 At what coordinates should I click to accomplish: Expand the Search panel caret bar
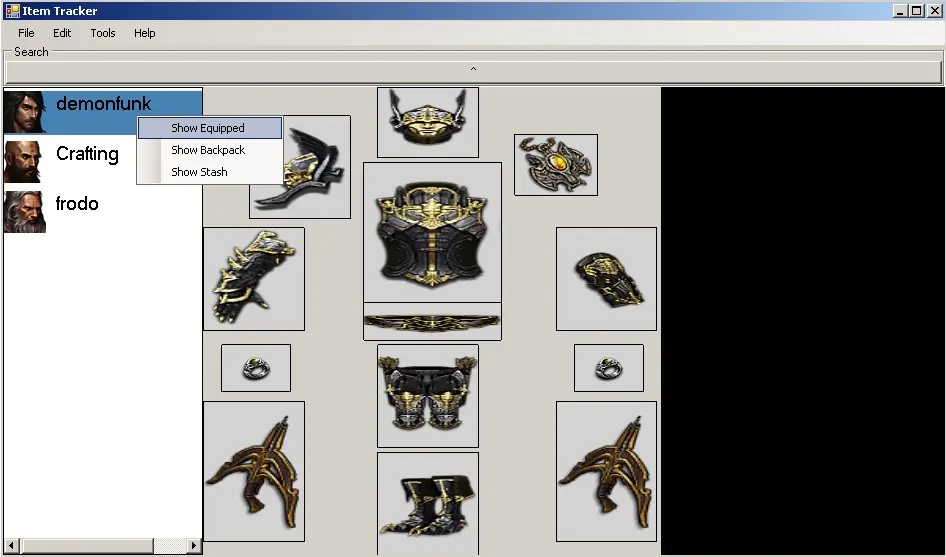click(x=474, y=71)
